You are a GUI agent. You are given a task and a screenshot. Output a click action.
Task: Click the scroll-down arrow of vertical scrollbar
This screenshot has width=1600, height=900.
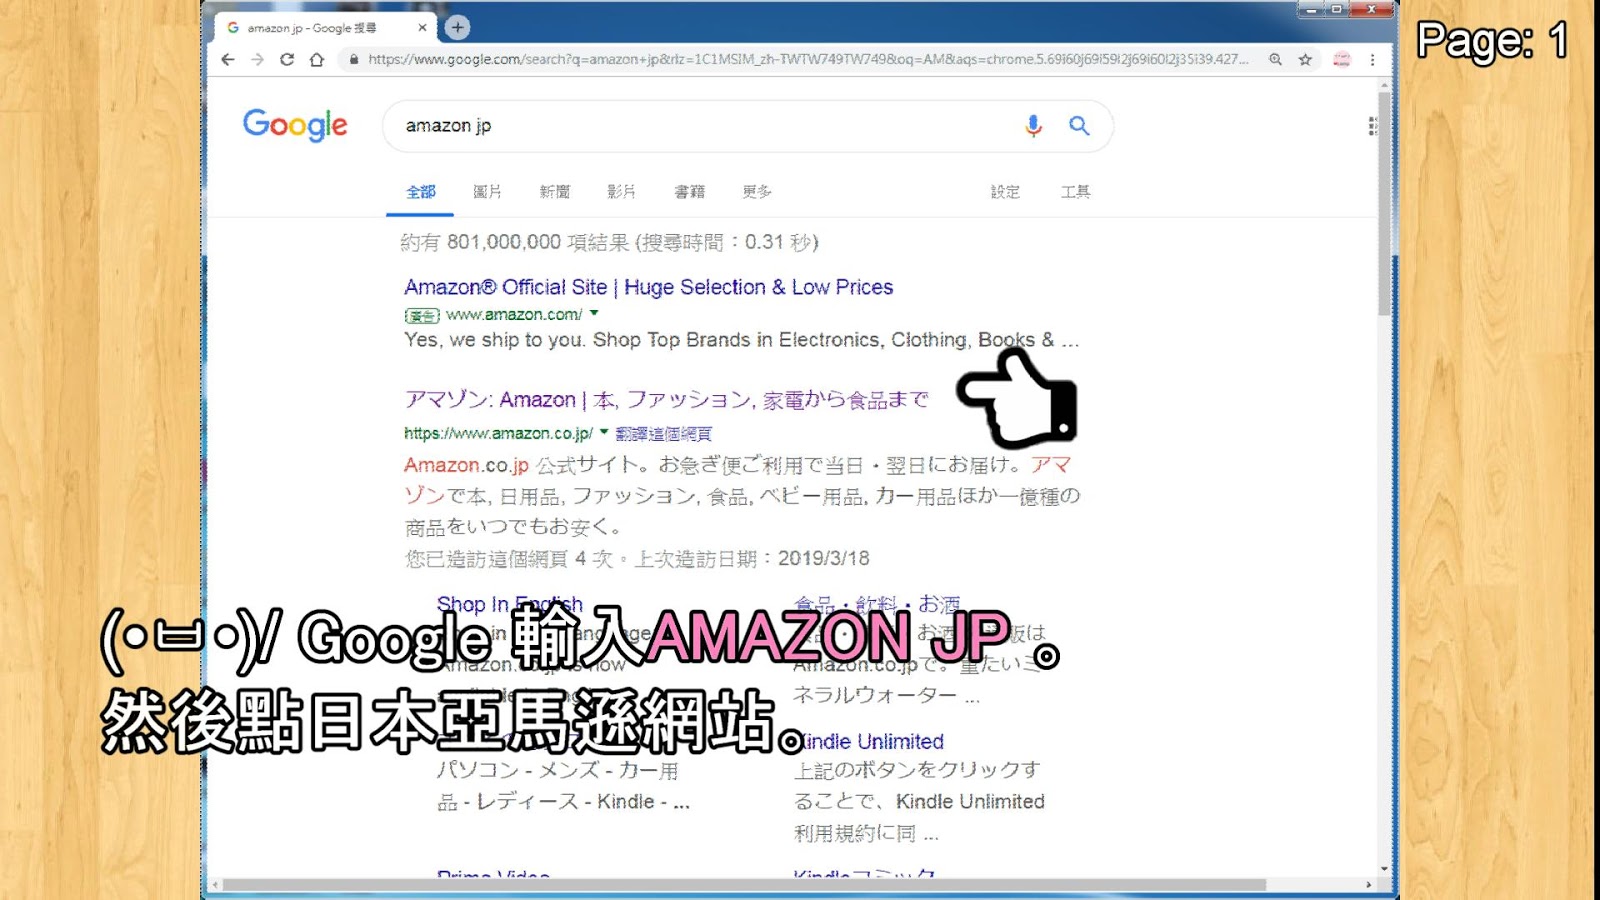coord(1384,868)
